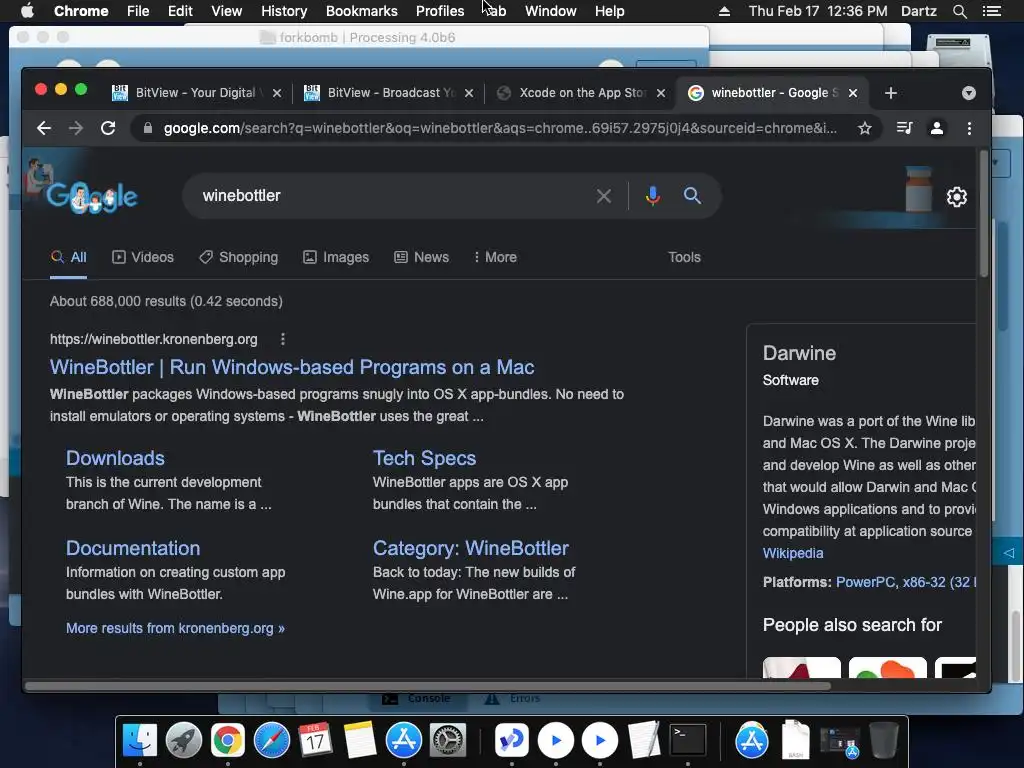Open System Preferences from the Dock
The width and height of the screenshot is (1024, 768).
pos(447,740)
